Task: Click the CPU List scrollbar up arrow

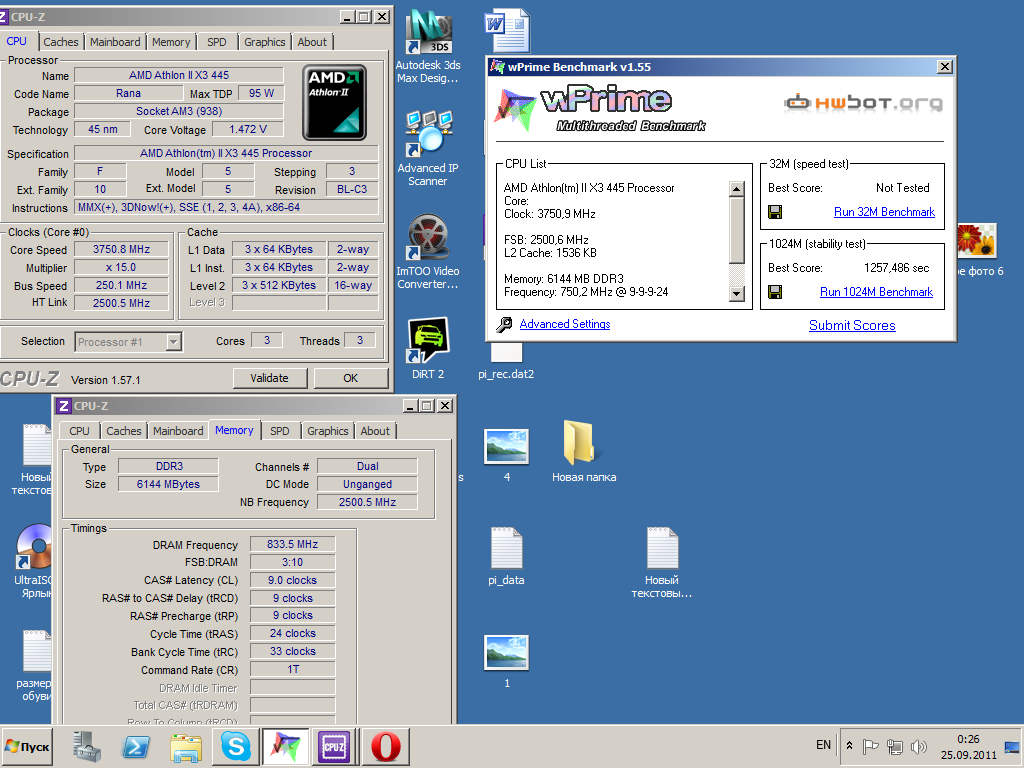Action: [737, 189]
